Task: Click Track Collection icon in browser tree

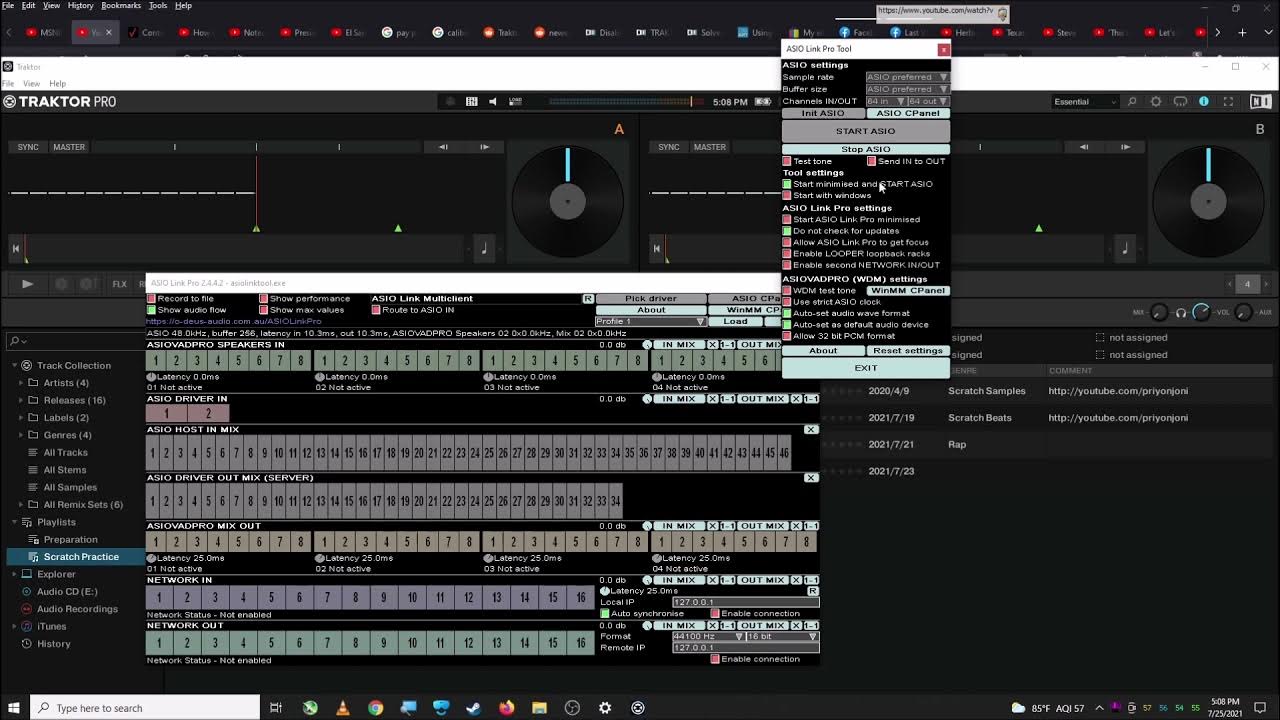Action: (x=27, y=365)
